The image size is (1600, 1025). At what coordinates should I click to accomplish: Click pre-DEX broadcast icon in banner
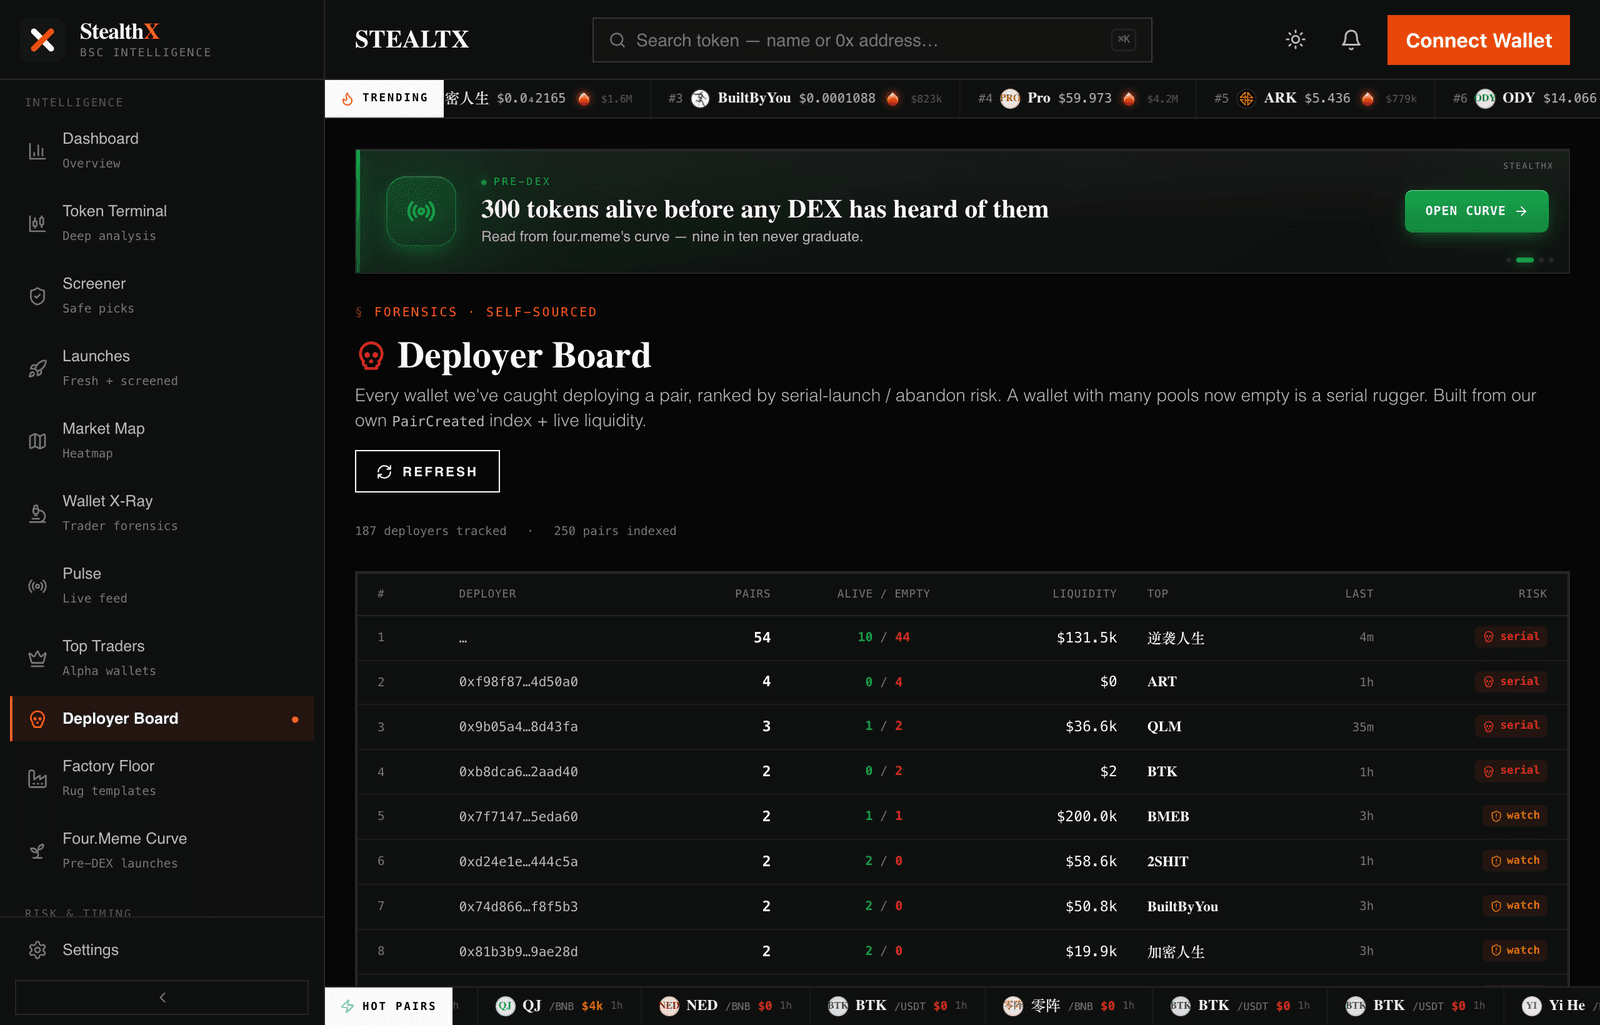421,211
